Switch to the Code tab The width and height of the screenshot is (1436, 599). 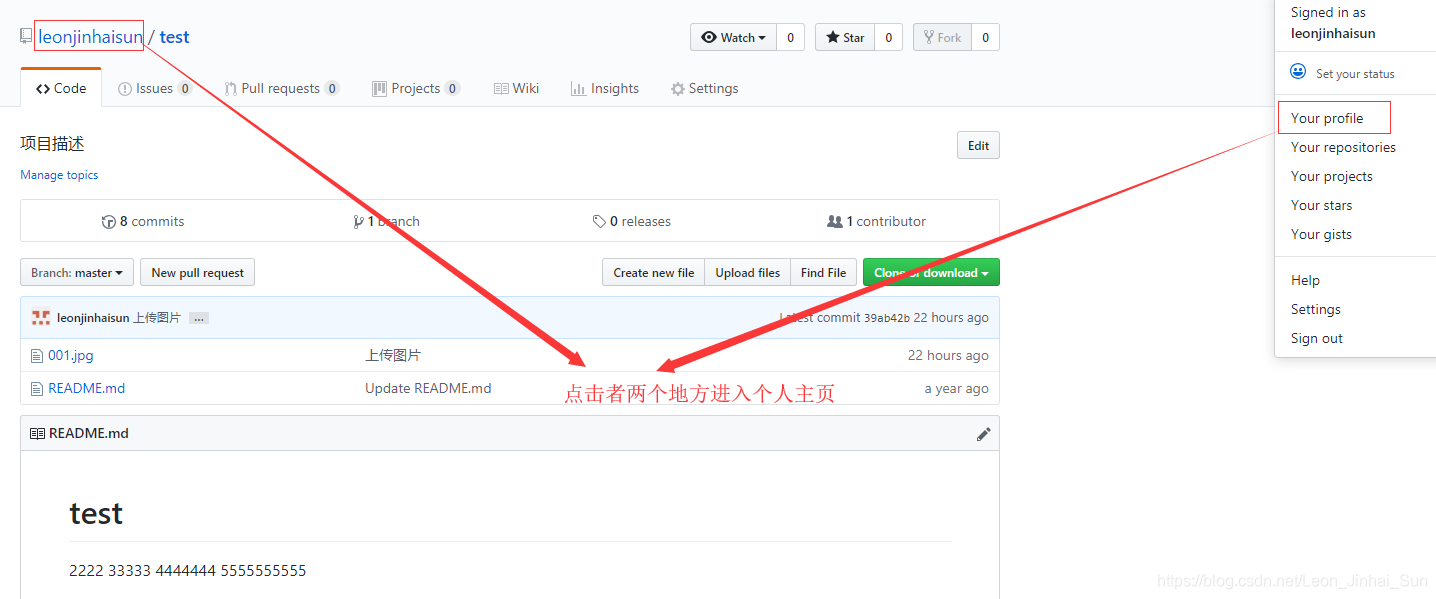click(x=61, y=88)
